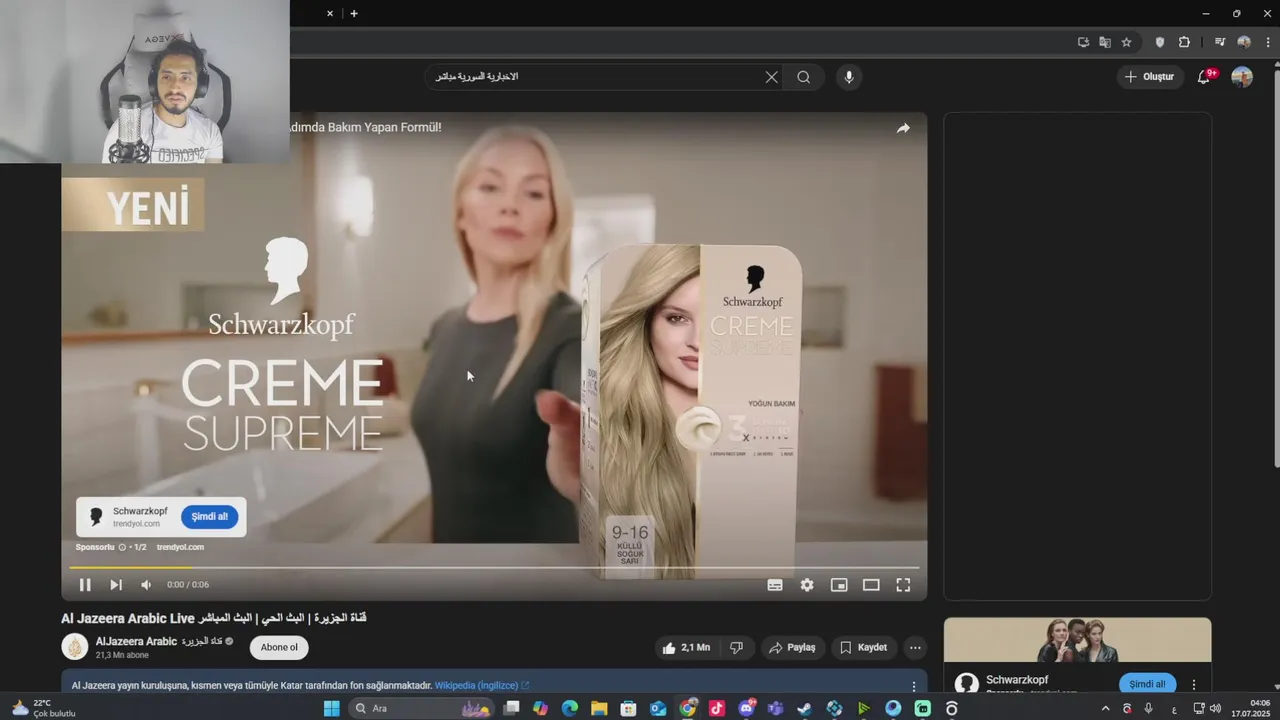Open Steam from the taskbar
The height and width of the screenshot is (720, 1280).
pyautogui.click(x=804, y=708)
